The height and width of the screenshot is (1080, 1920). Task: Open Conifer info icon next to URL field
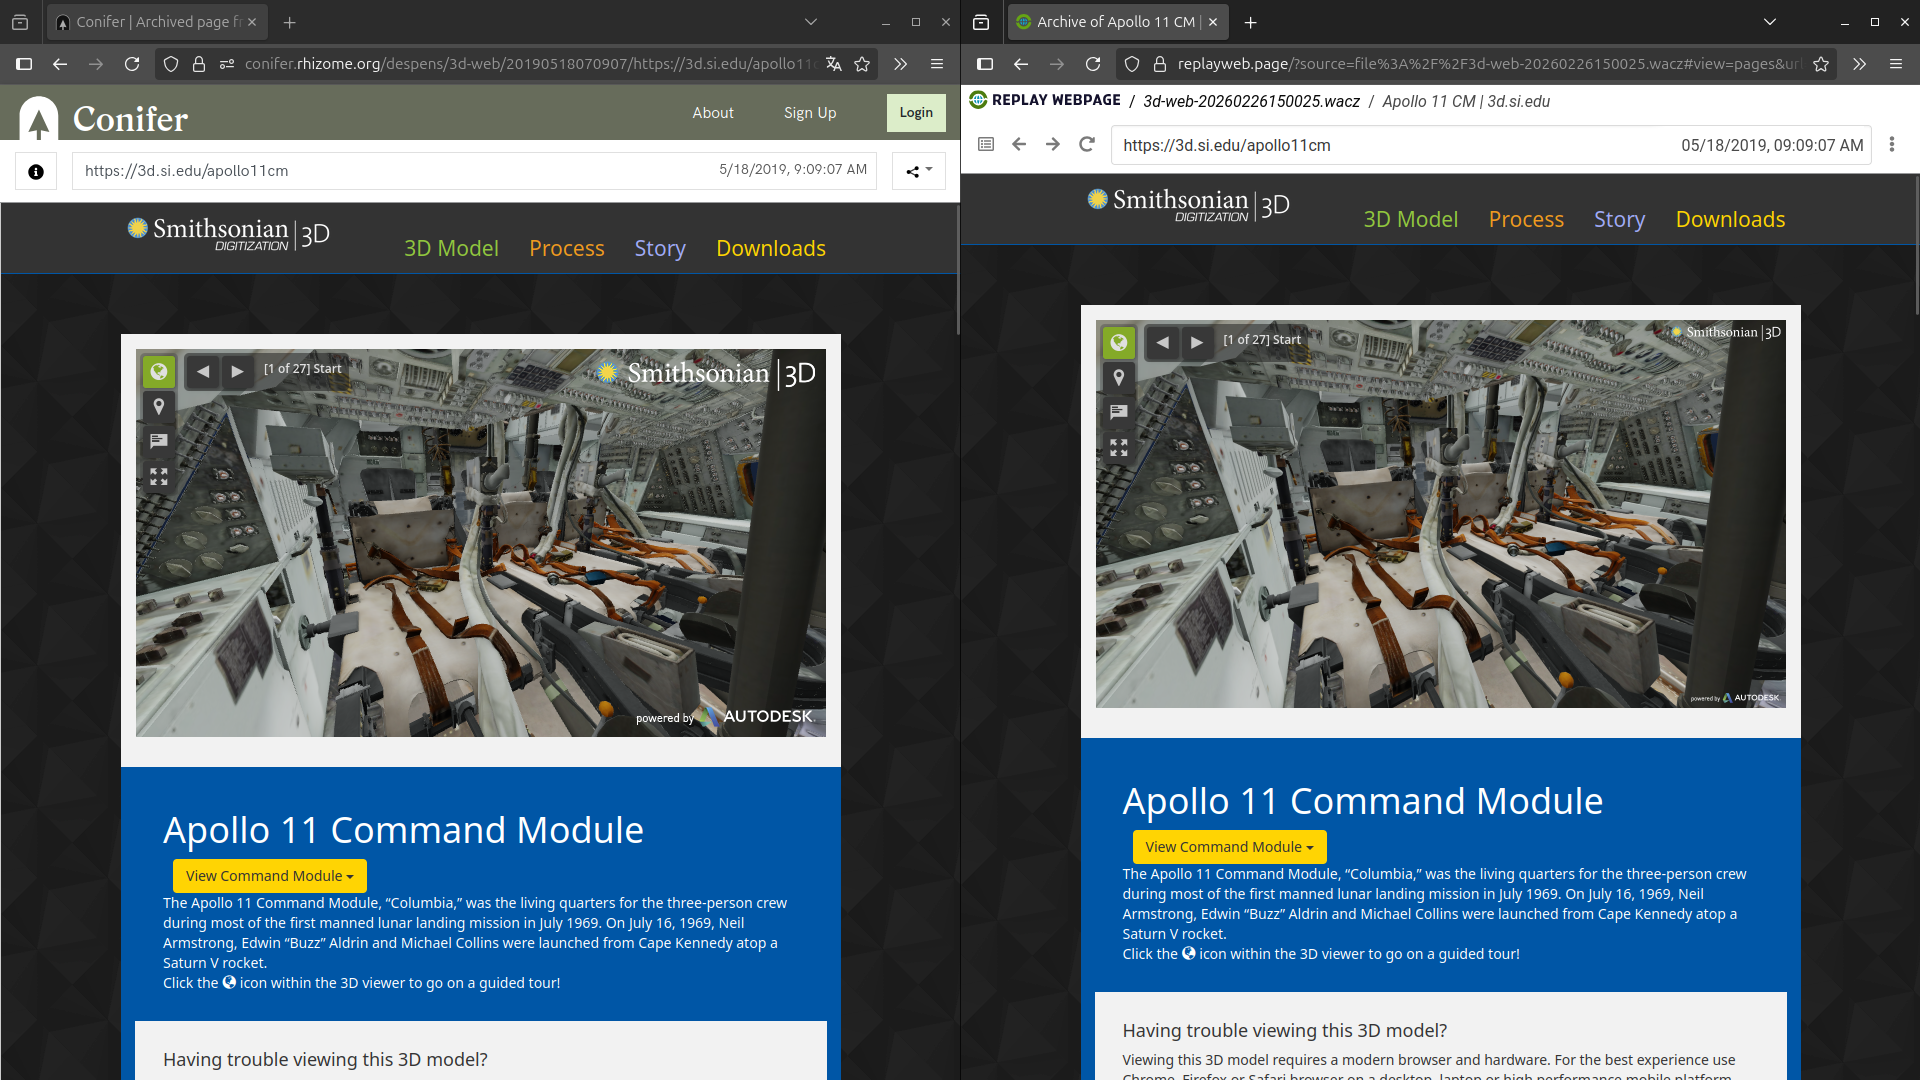[36, 172]
